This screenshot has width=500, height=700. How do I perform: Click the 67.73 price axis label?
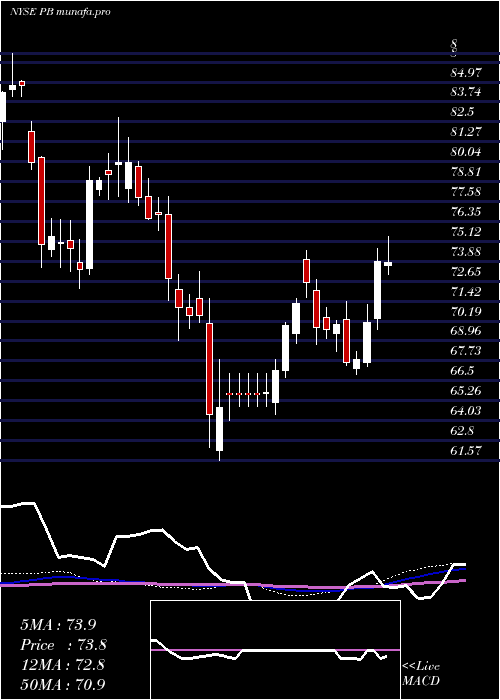point(466,351)
